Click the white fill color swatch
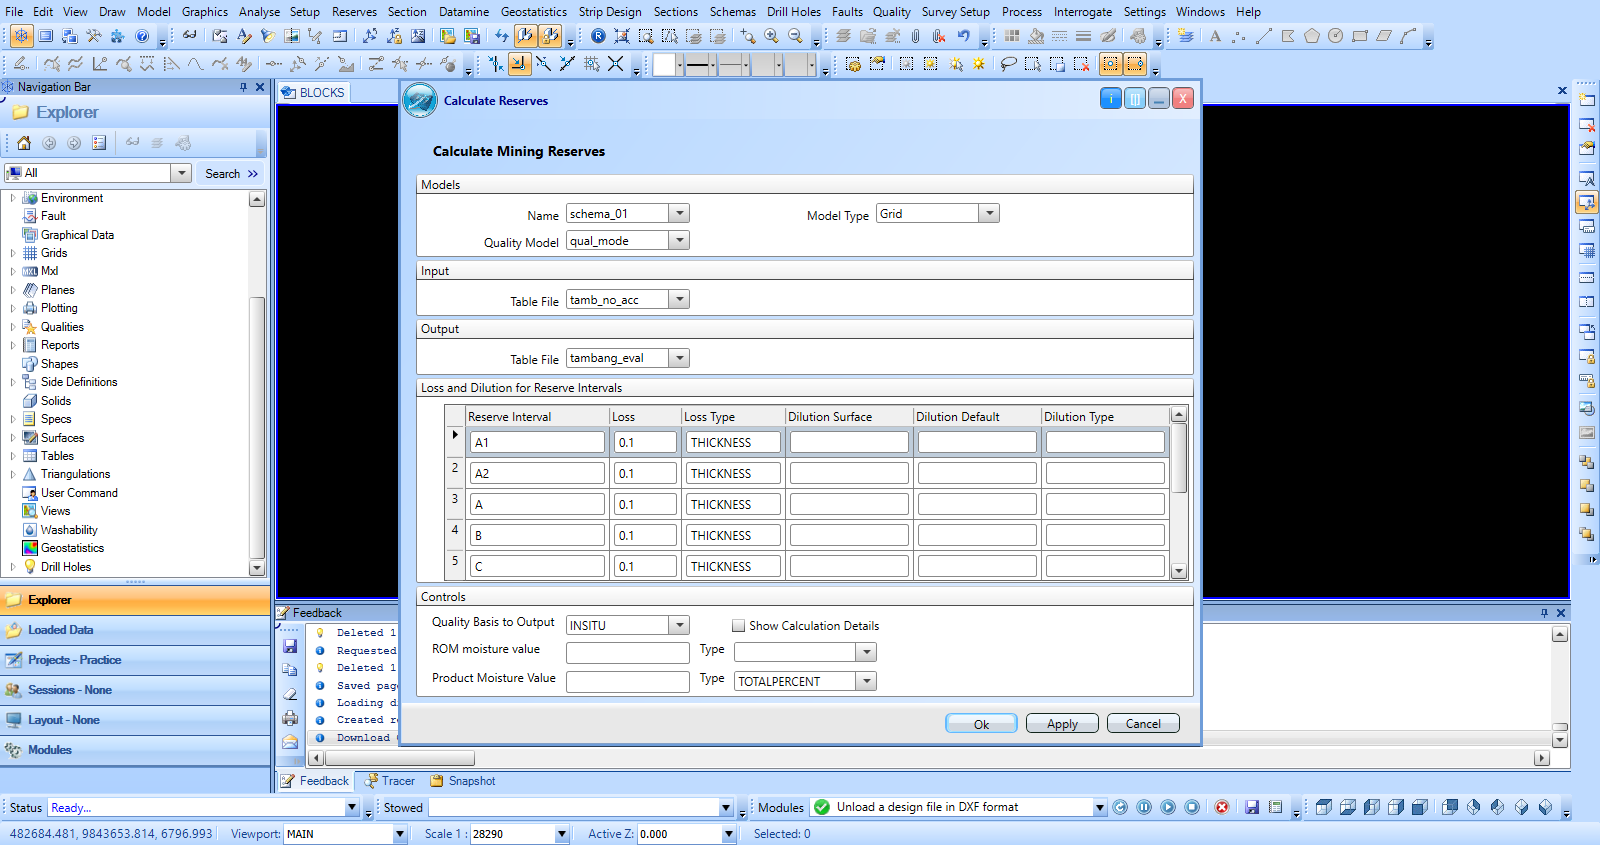1600x845 pixels. point(664,65)
